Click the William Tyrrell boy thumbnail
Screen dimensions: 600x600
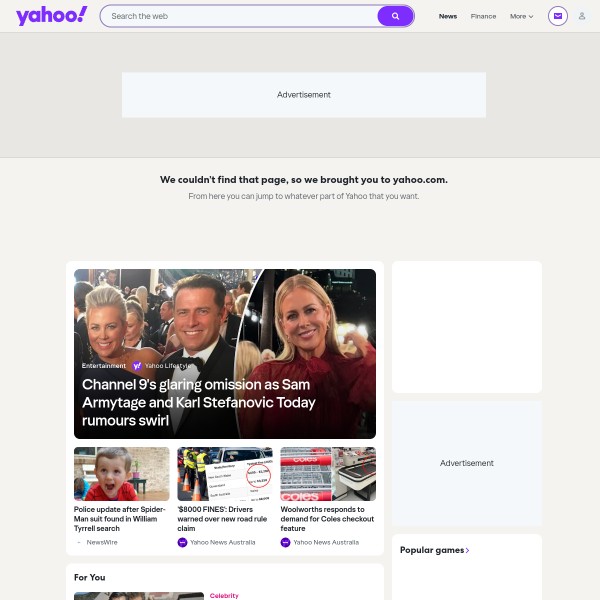(x=122, y=474)
